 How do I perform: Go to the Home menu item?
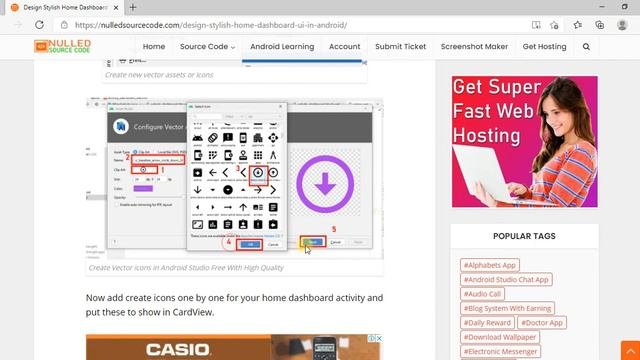click(x=154, y=47)
